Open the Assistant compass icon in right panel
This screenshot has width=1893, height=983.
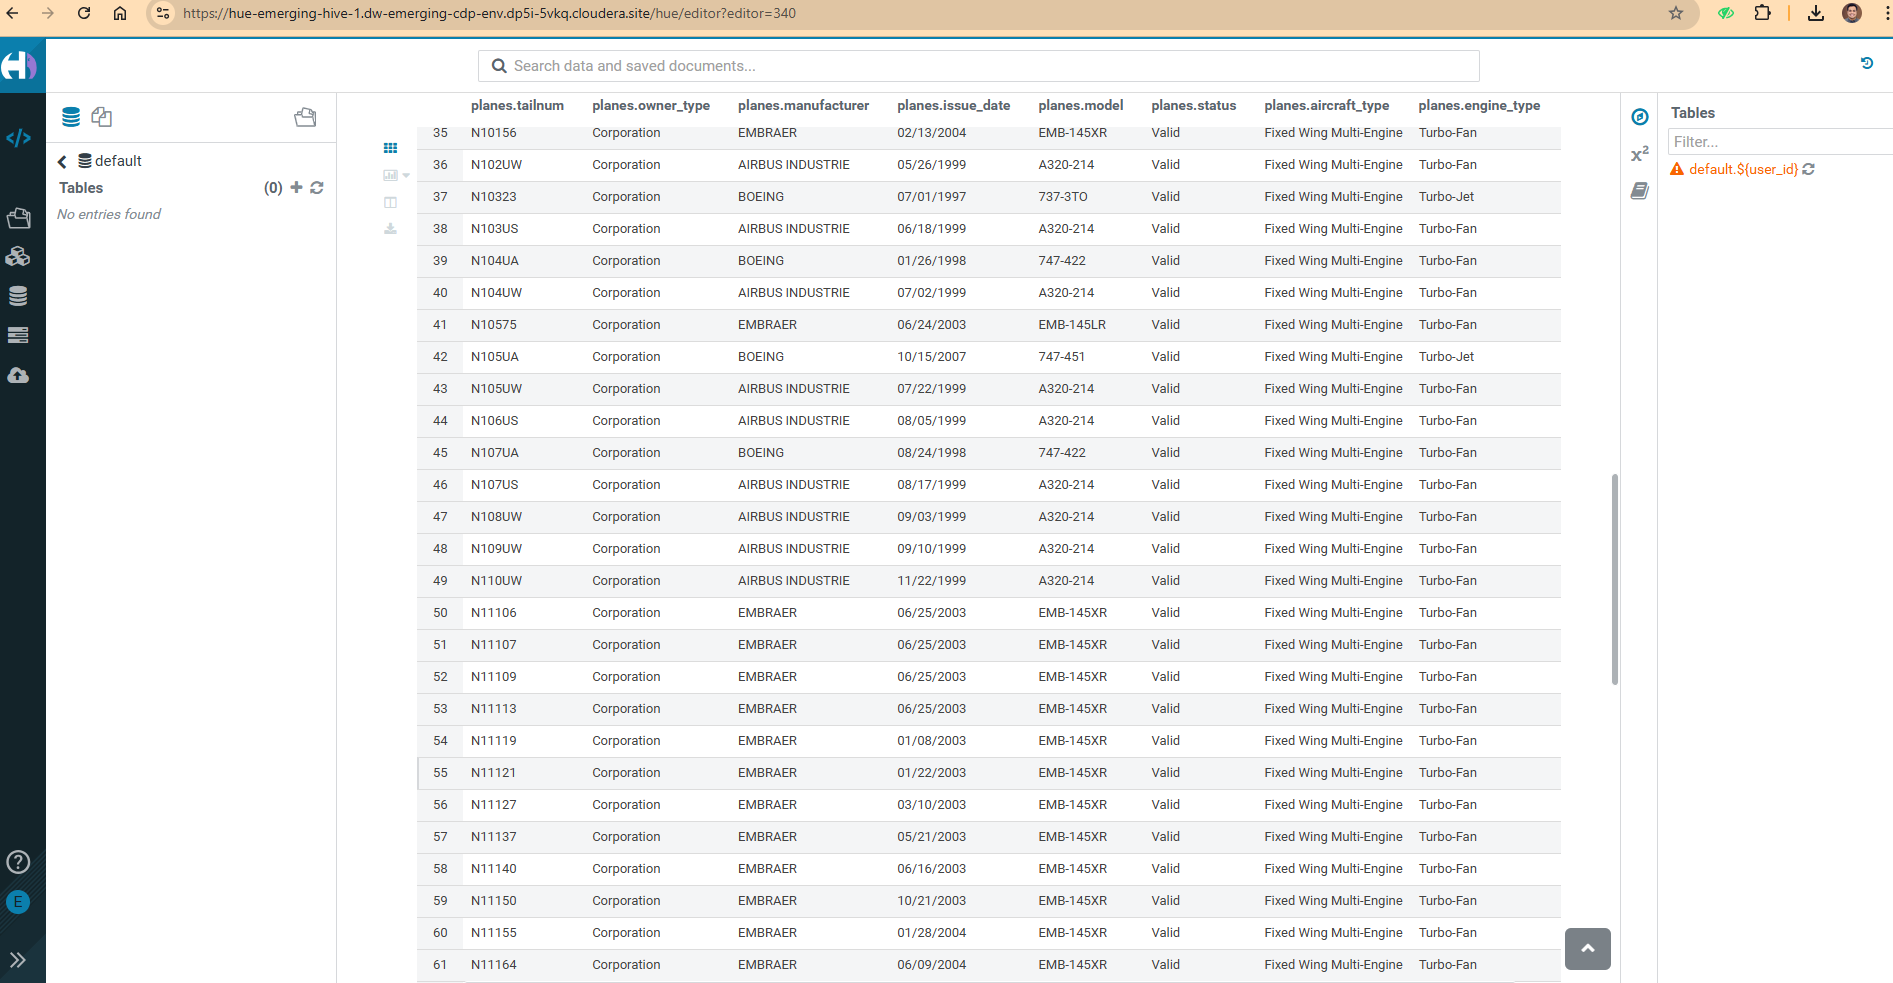point(1639,117)
